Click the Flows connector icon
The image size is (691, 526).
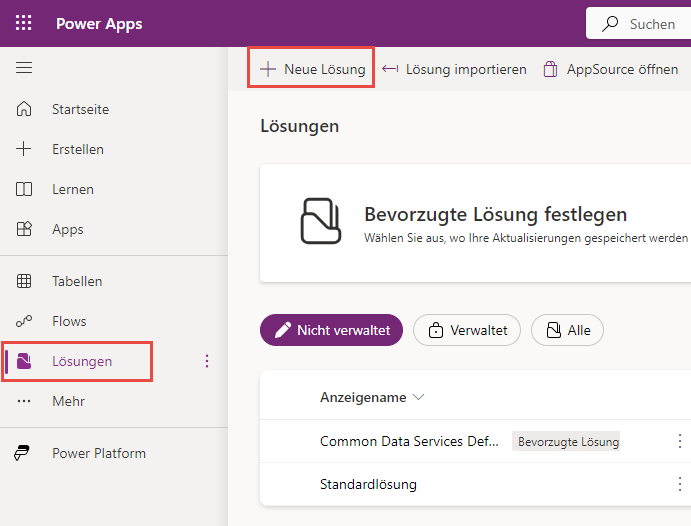[24, 321]
